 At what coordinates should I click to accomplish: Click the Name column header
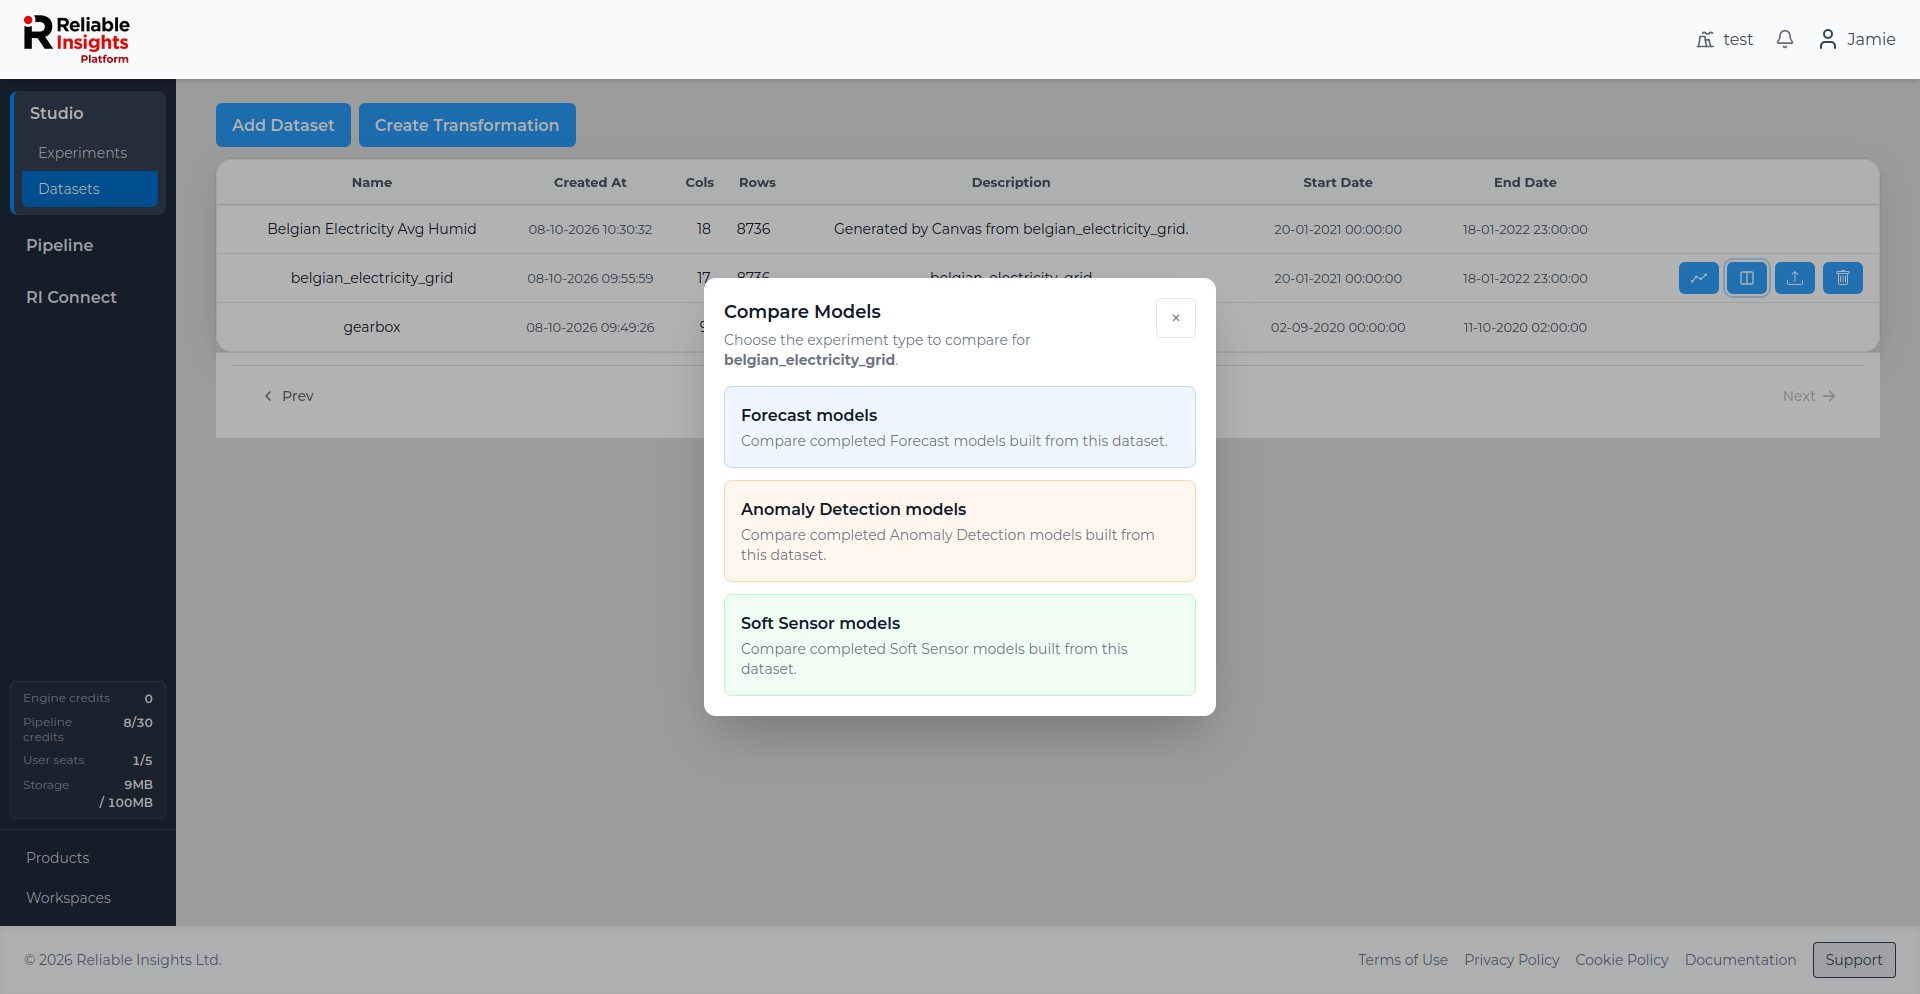click(x=372, y=182)
